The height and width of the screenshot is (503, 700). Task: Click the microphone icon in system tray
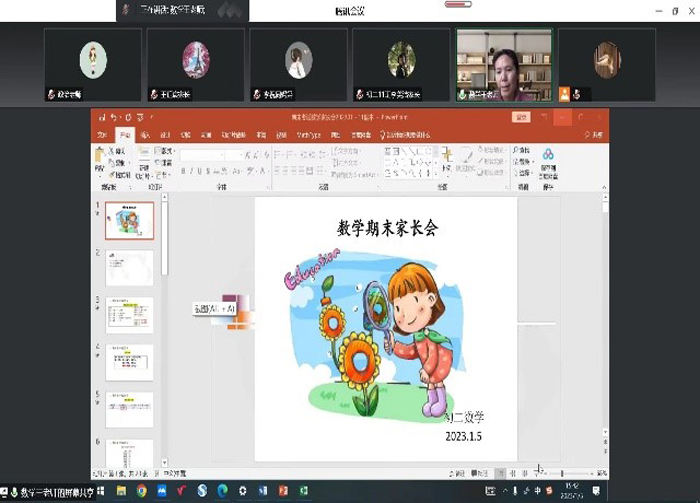coord(515,491)
